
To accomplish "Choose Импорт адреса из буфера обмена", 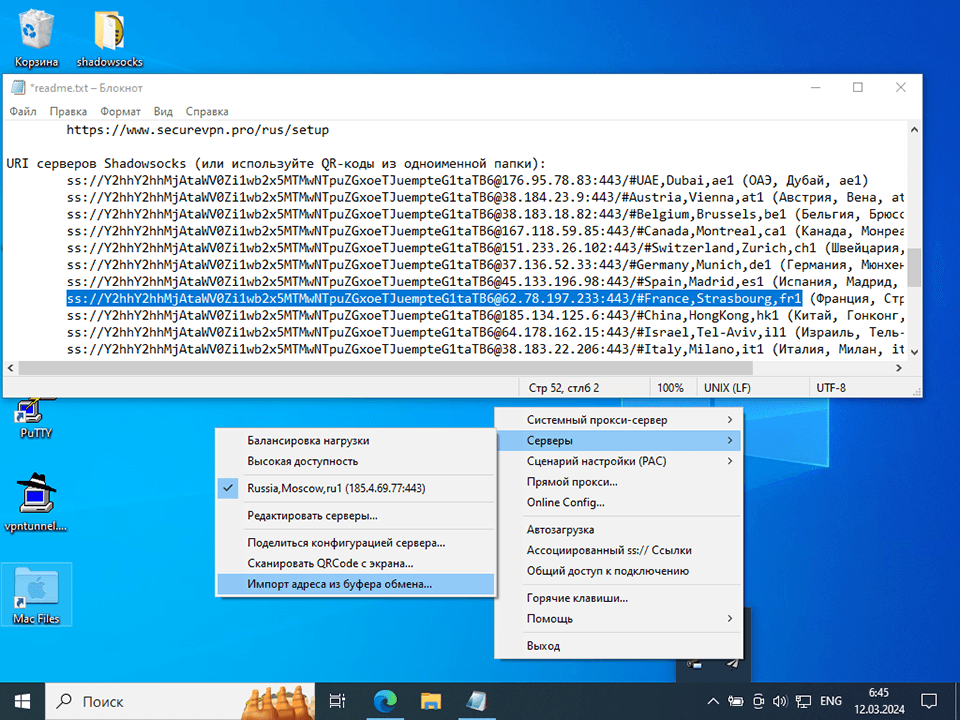I will [x=340, y=584].
